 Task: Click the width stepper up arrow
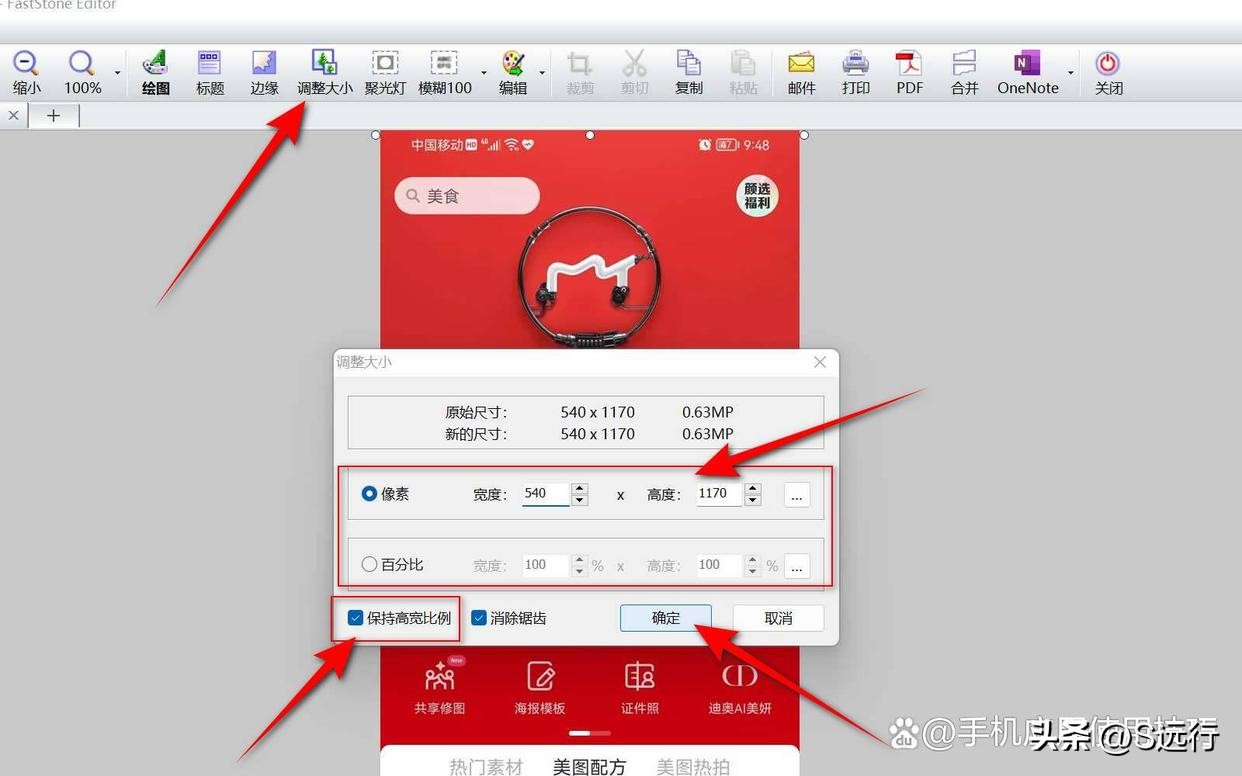click(x=580, y=488)
